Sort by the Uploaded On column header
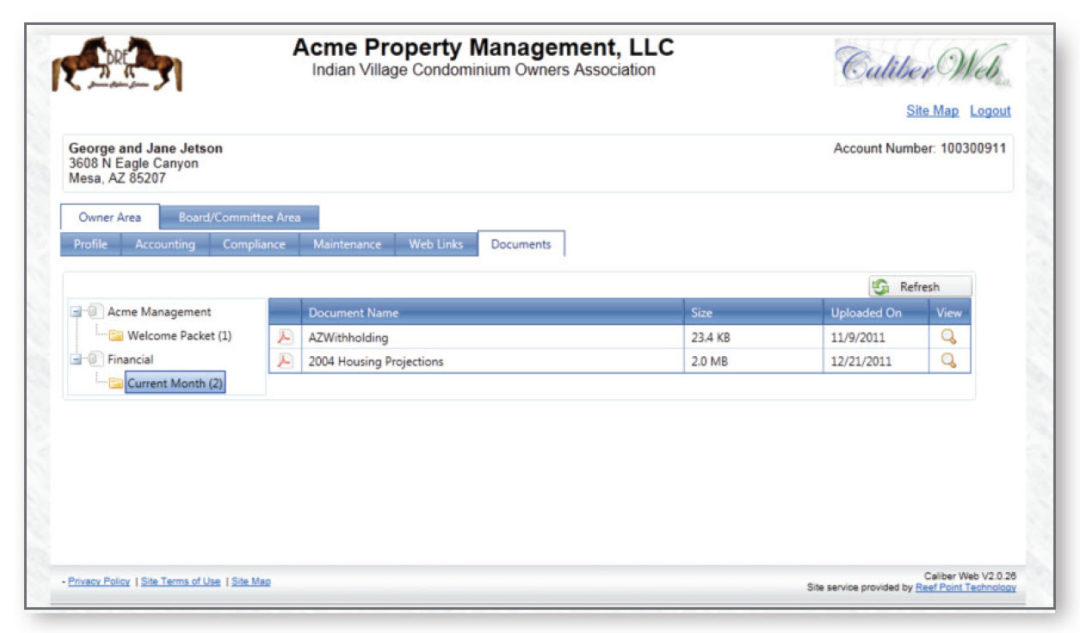Viewport: 1080px width, 633px height. click(x=866, y=313)
